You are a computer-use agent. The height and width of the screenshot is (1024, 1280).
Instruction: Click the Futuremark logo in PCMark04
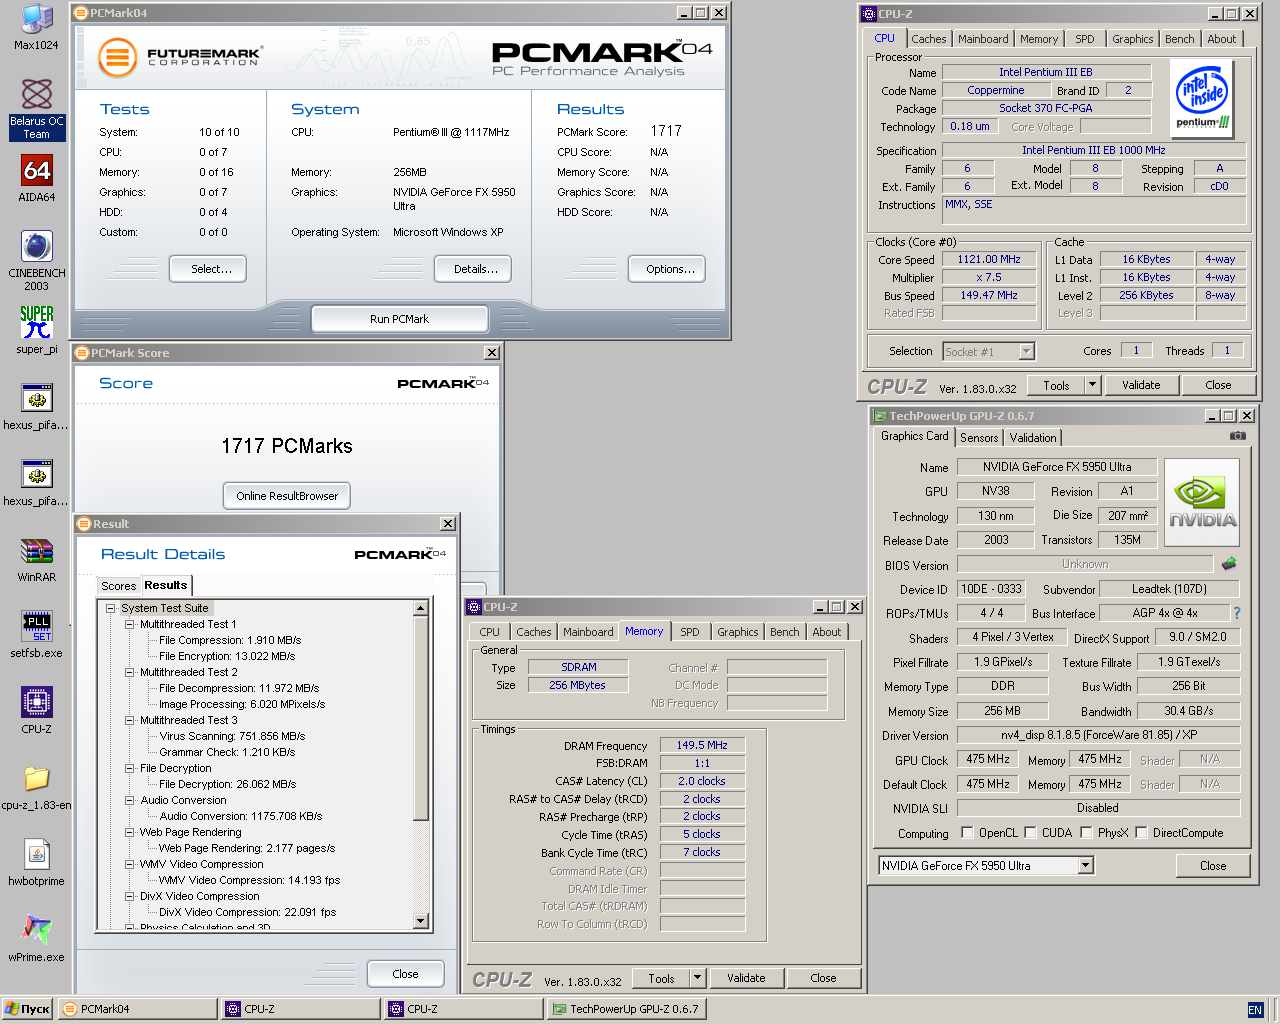pos(117,57)
